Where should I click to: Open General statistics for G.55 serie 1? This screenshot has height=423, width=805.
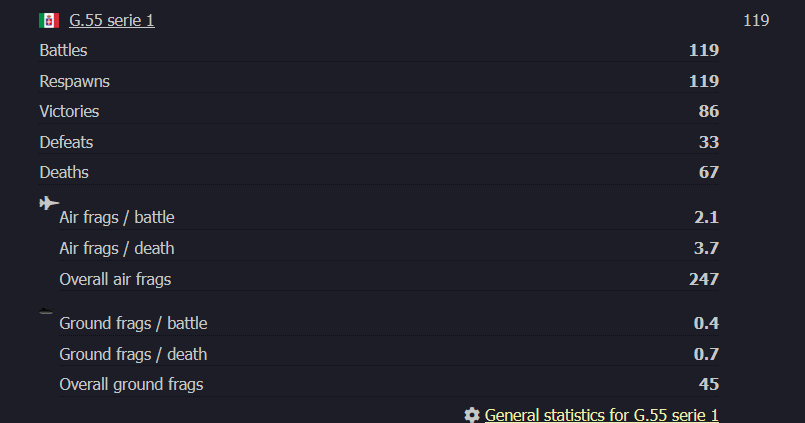coord(601,414)
